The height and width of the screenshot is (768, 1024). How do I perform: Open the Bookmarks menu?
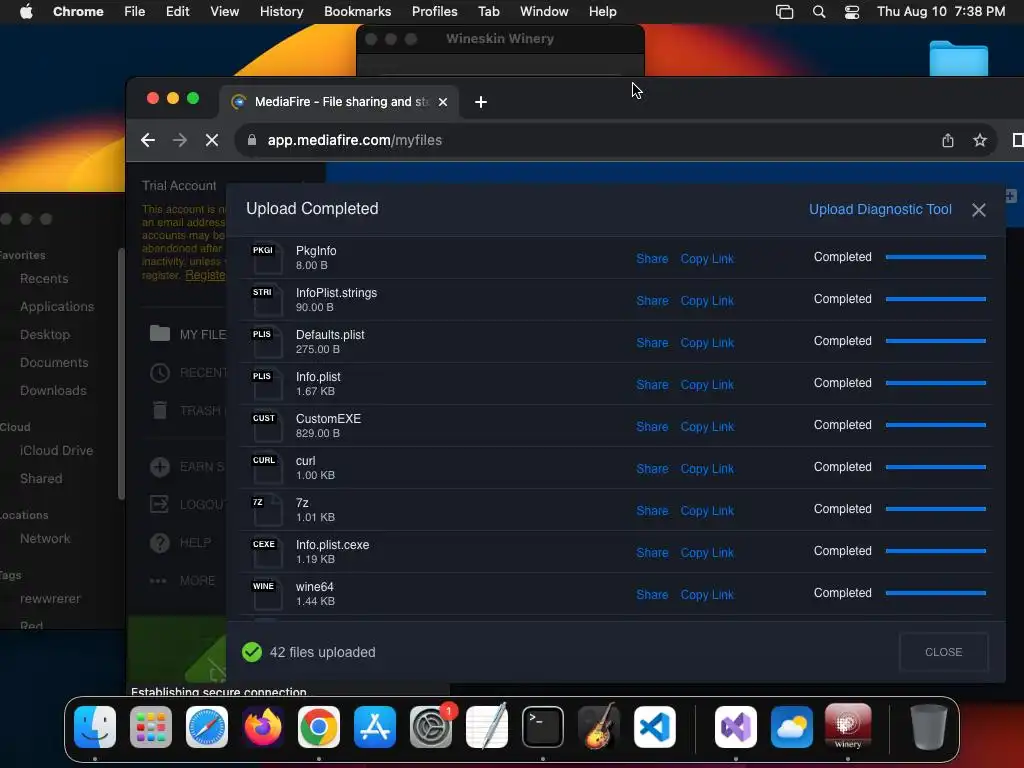pos(357,12)
